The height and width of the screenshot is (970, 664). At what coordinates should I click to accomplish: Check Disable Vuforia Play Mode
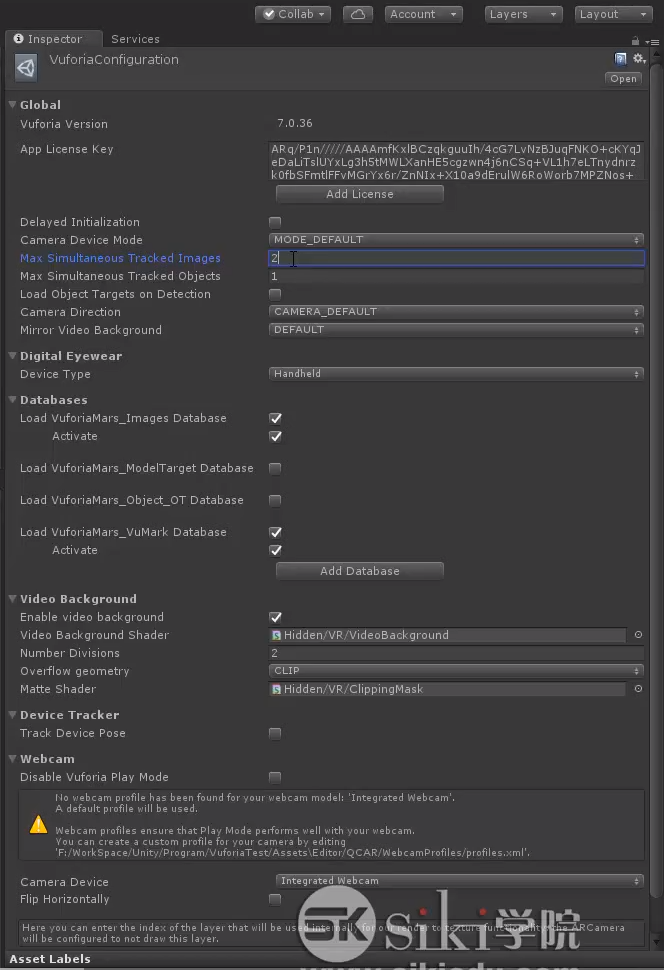pyautogui.click(x=275, y=778)
